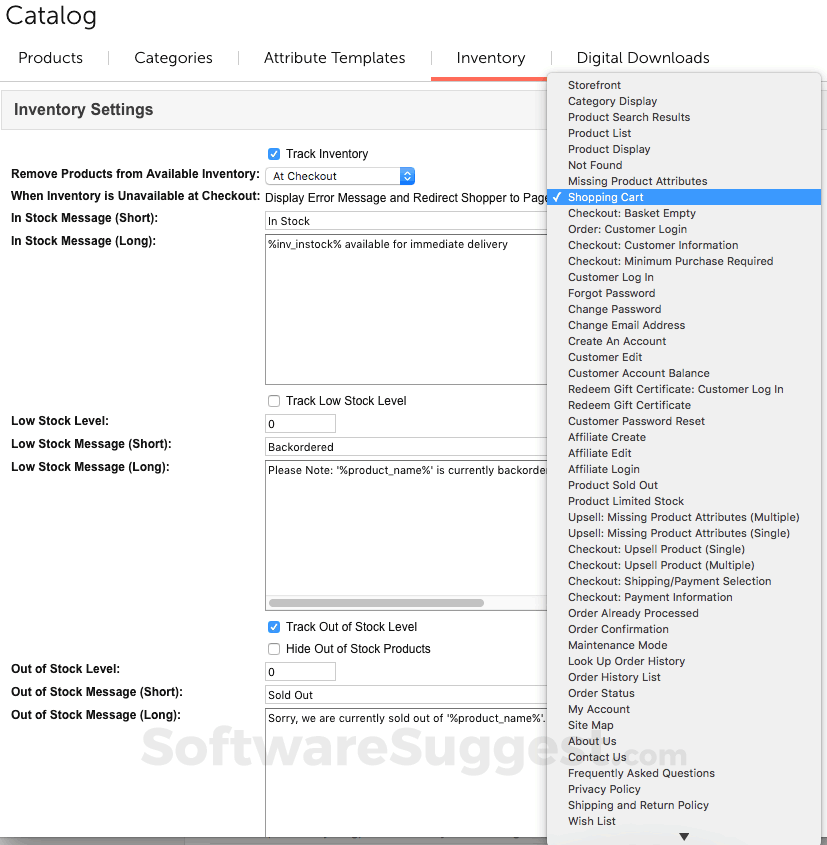Image resolution: width=827 pixels, height=845 pixels.
Task: Select Wish List in the dropdown list
Action: click(x=592, y=821)
